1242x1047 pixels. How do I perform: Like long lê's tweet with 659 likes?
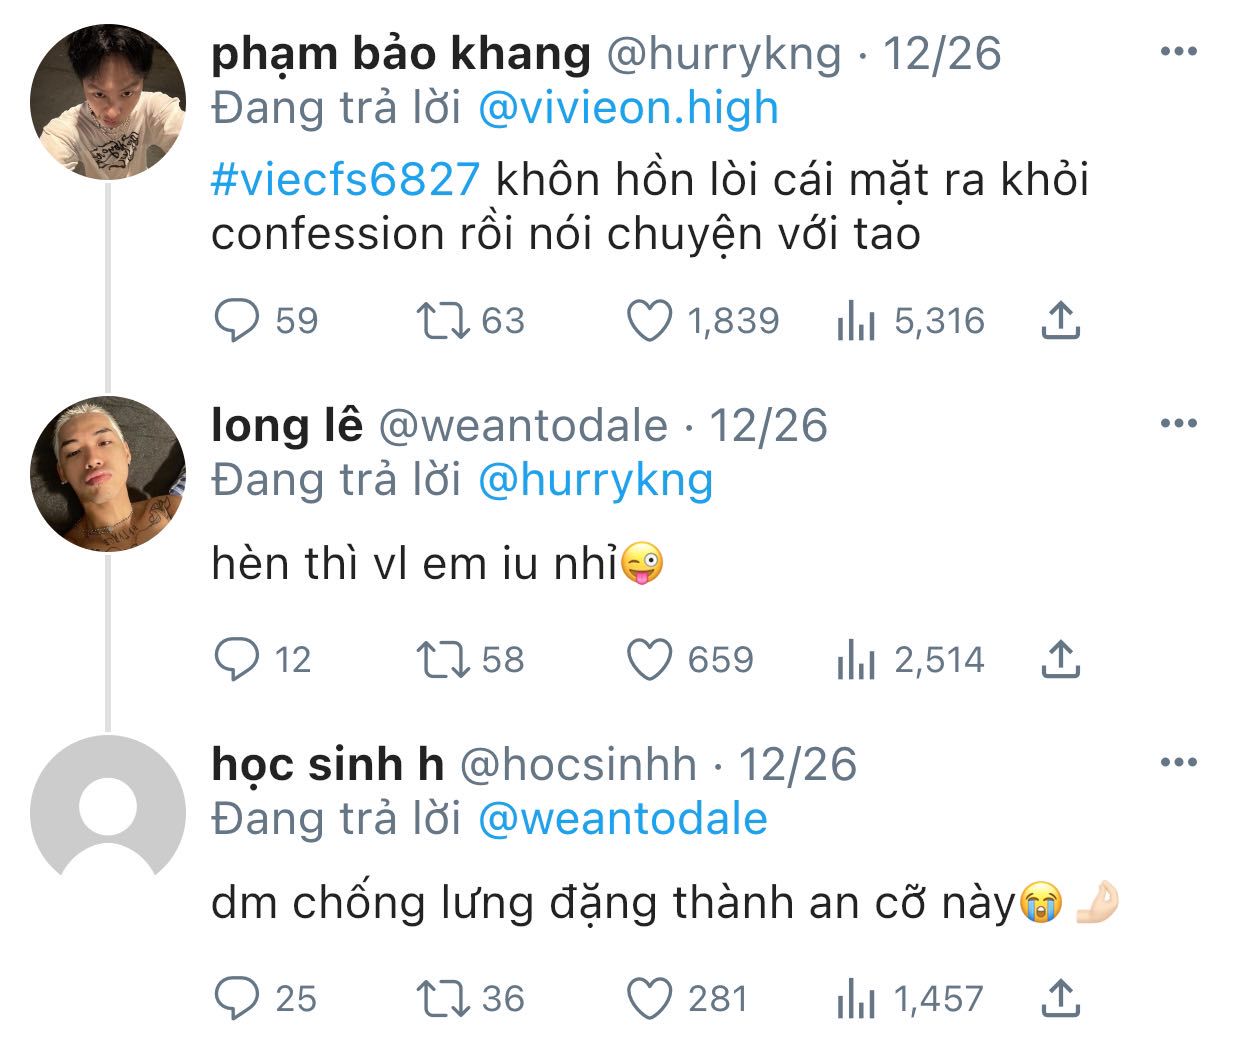point(649,660)
